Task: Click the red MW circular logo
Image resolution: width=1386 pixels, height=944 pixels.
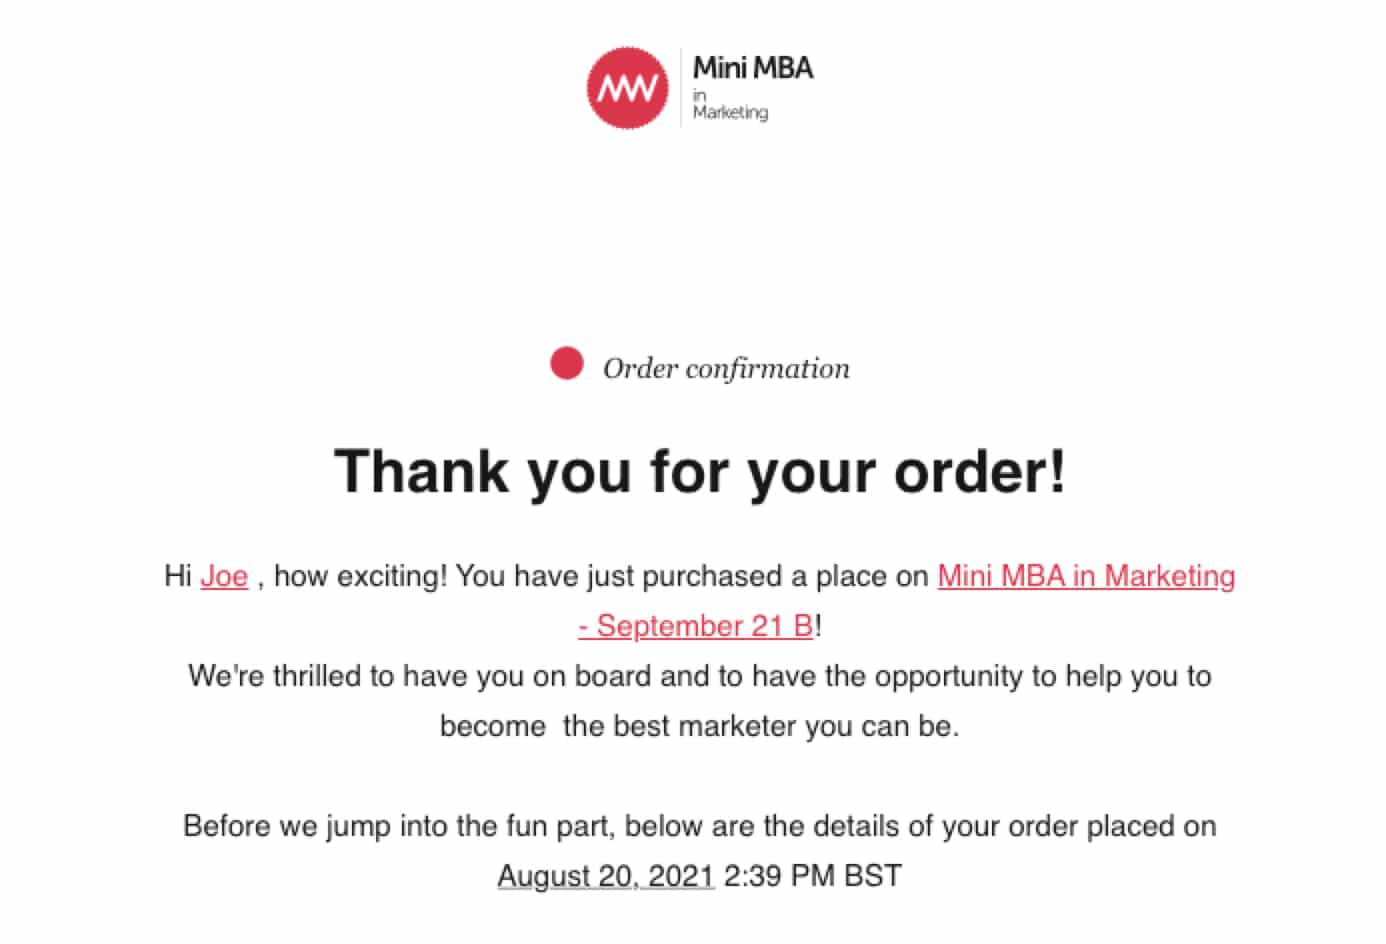Action: (627, 88)
